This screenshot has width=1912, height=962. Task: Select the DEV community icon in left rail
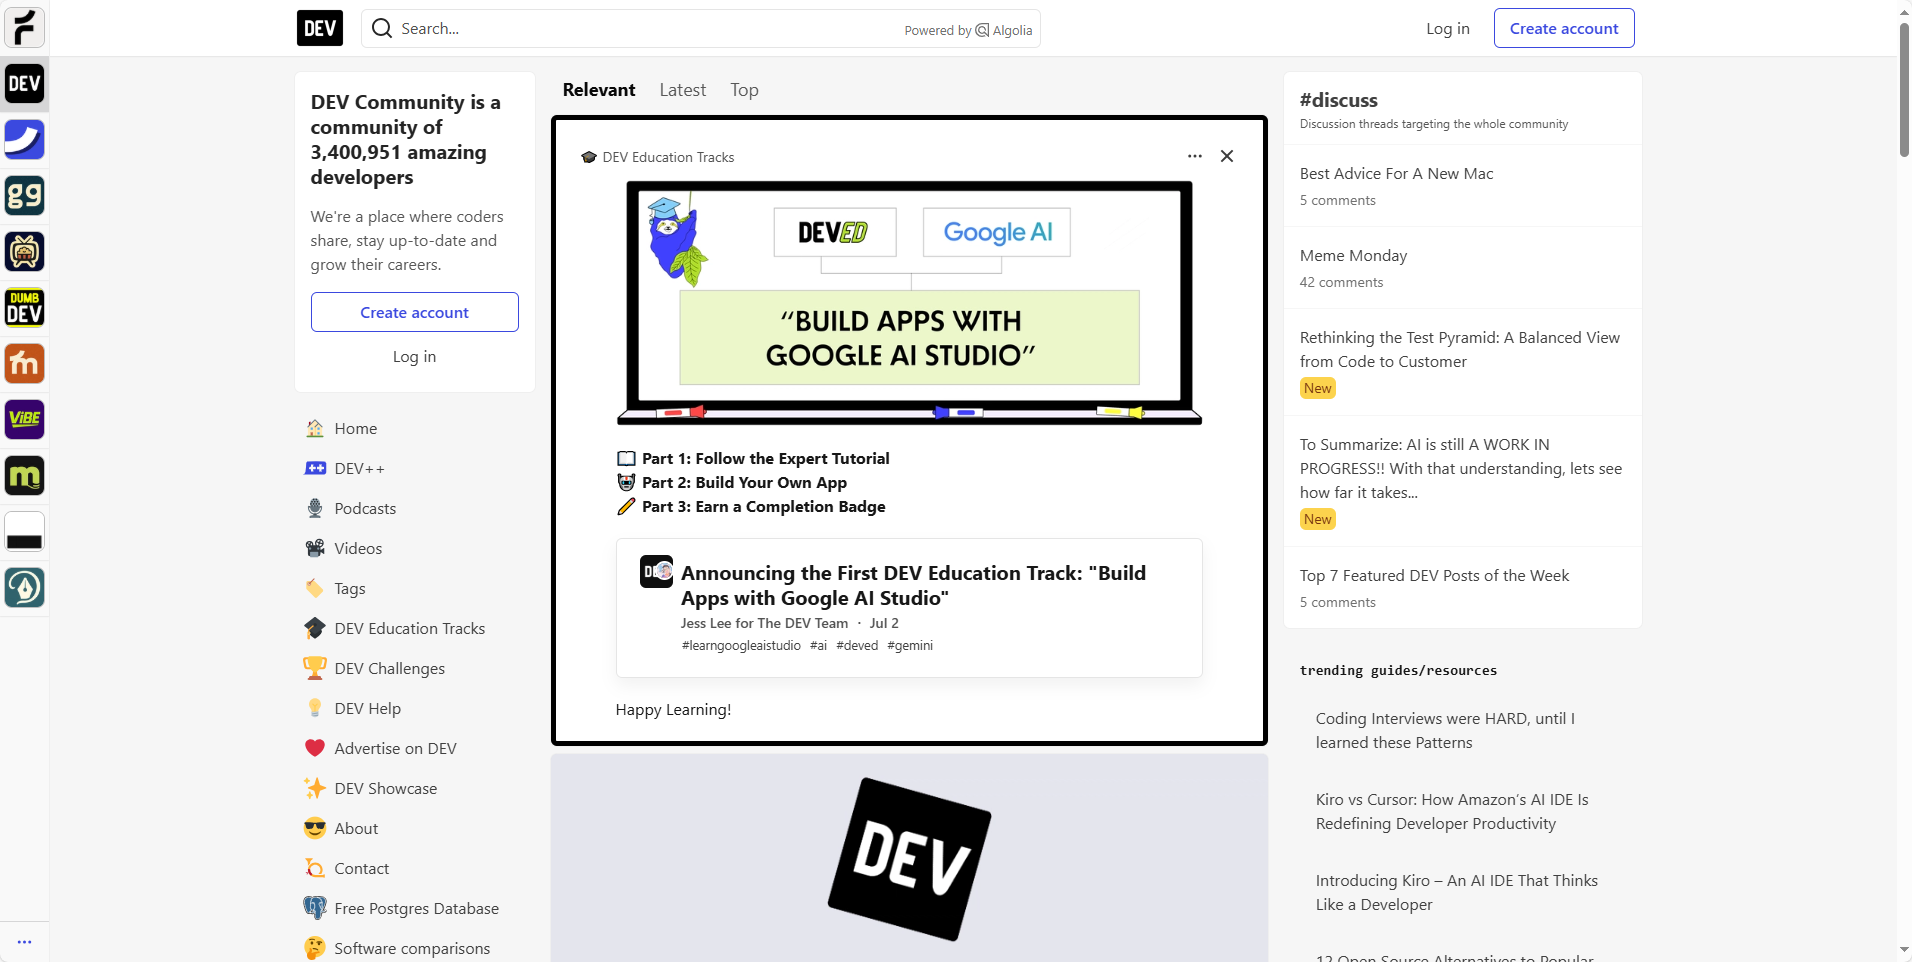pos(24,84)
